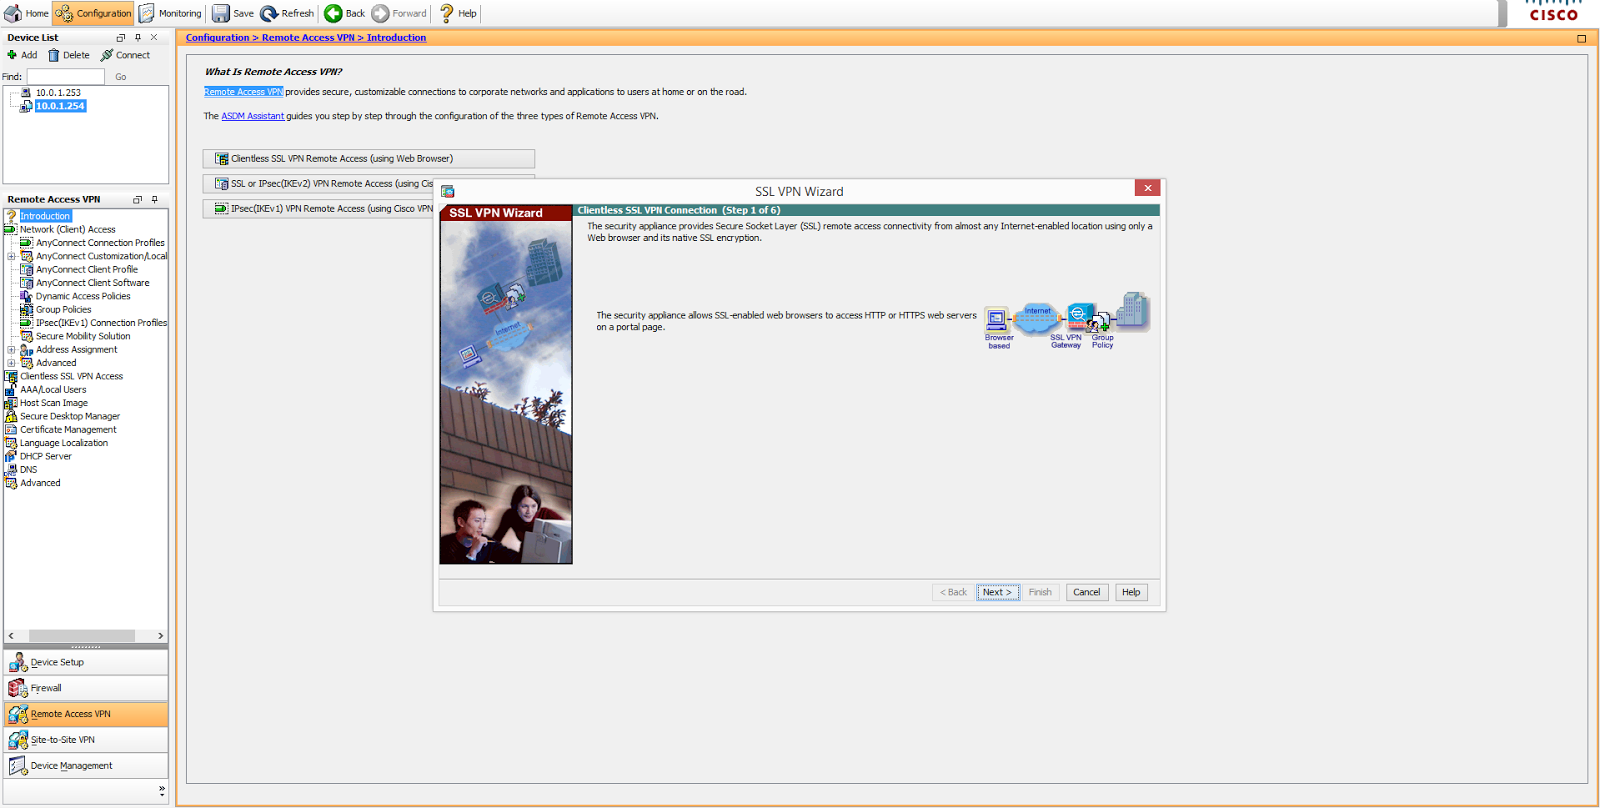
Task: Expand the Address Assignment node
Action: [11, 350]
